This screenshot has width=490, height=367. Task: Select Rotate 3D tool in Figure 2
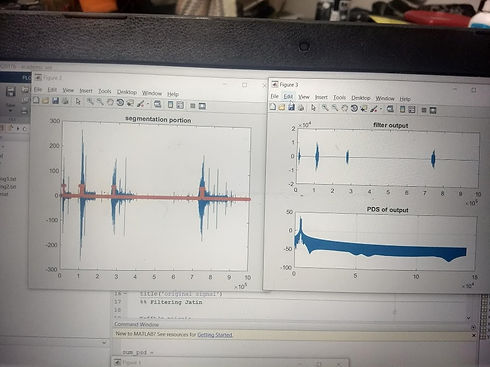click(x=120, y=103)
